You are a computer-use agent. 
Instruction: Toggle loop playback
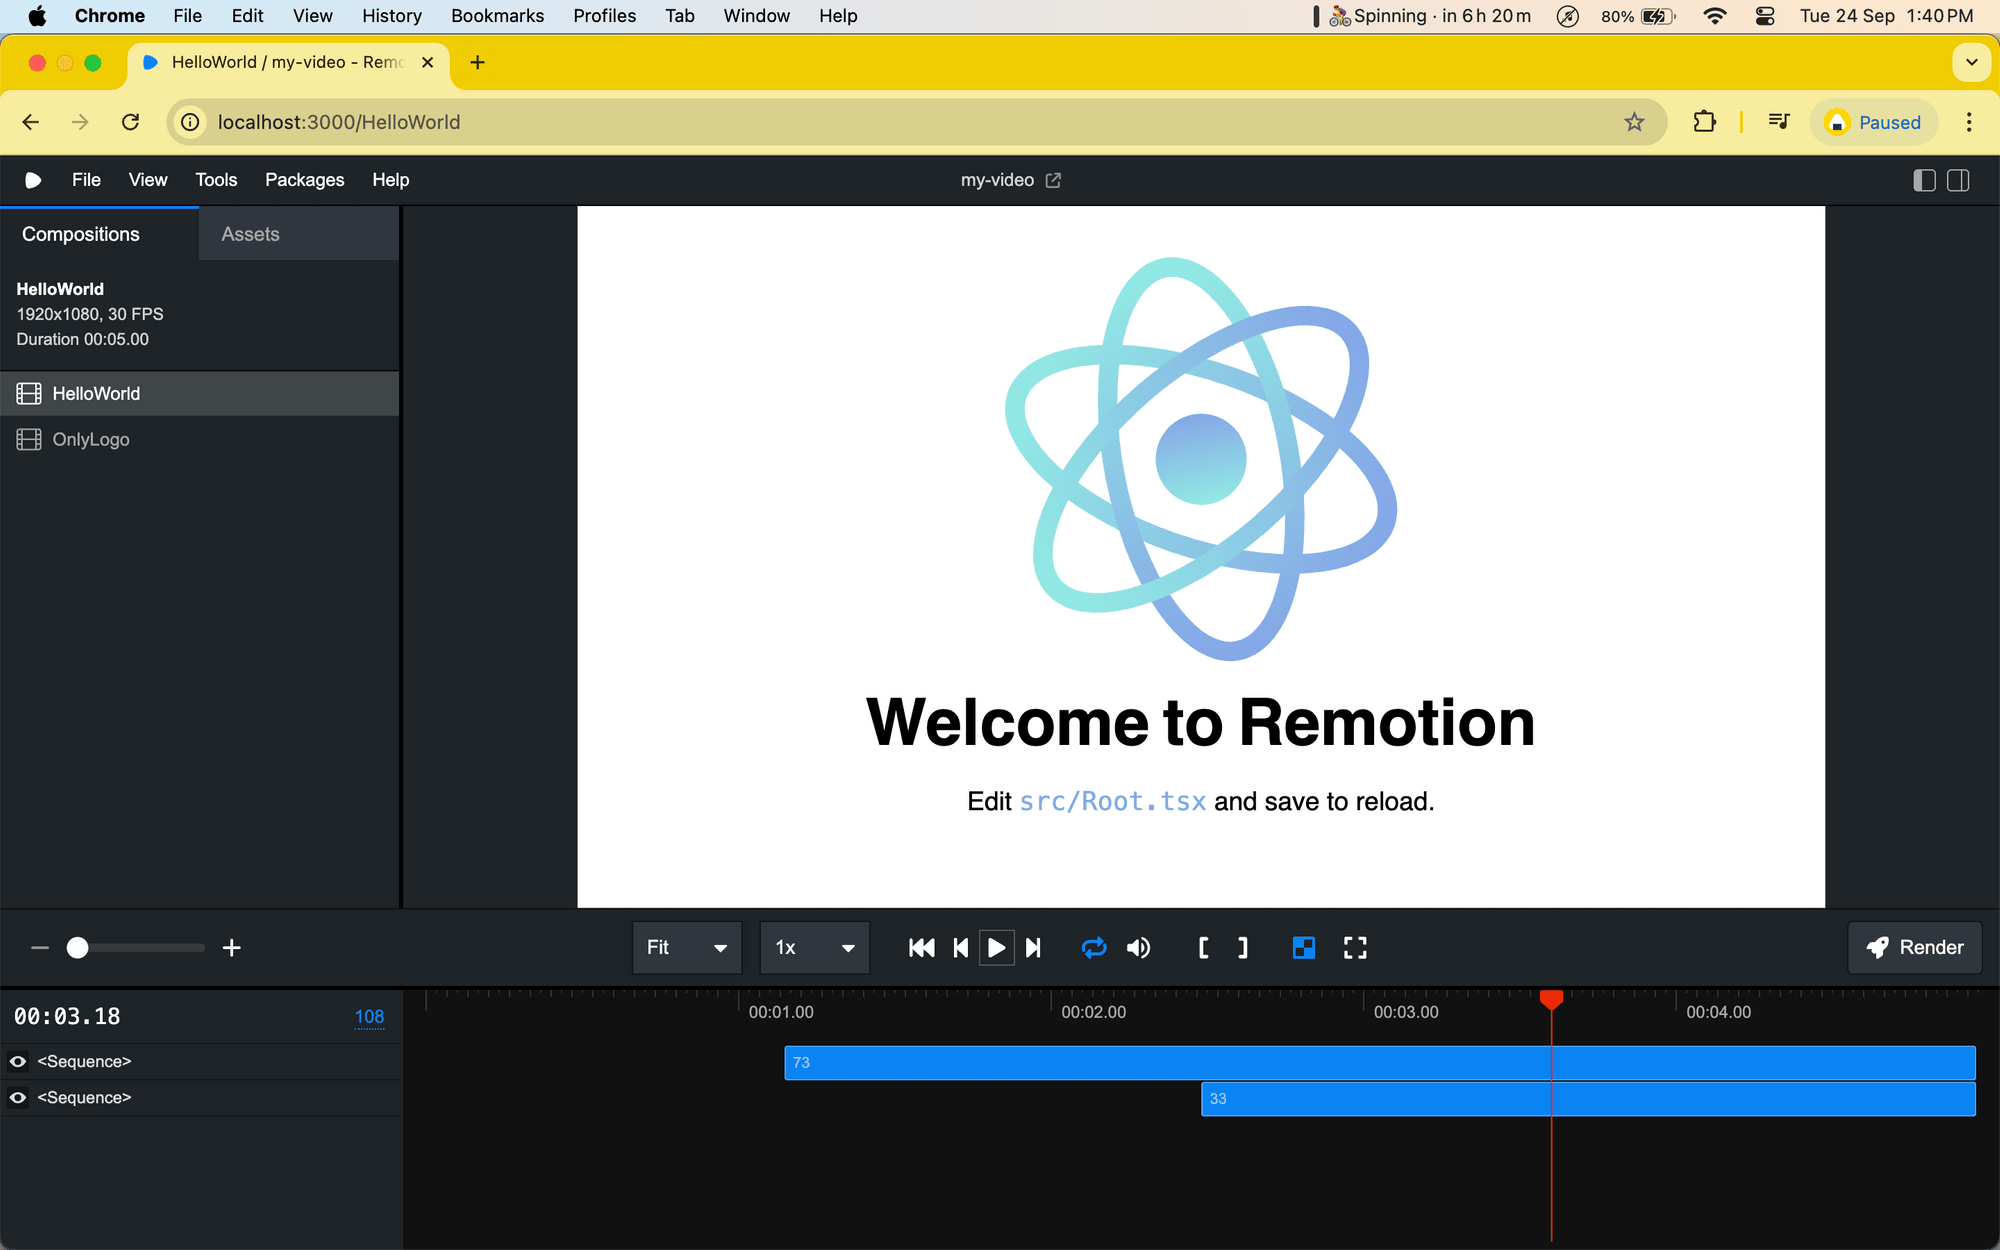tap(1094, 948)
